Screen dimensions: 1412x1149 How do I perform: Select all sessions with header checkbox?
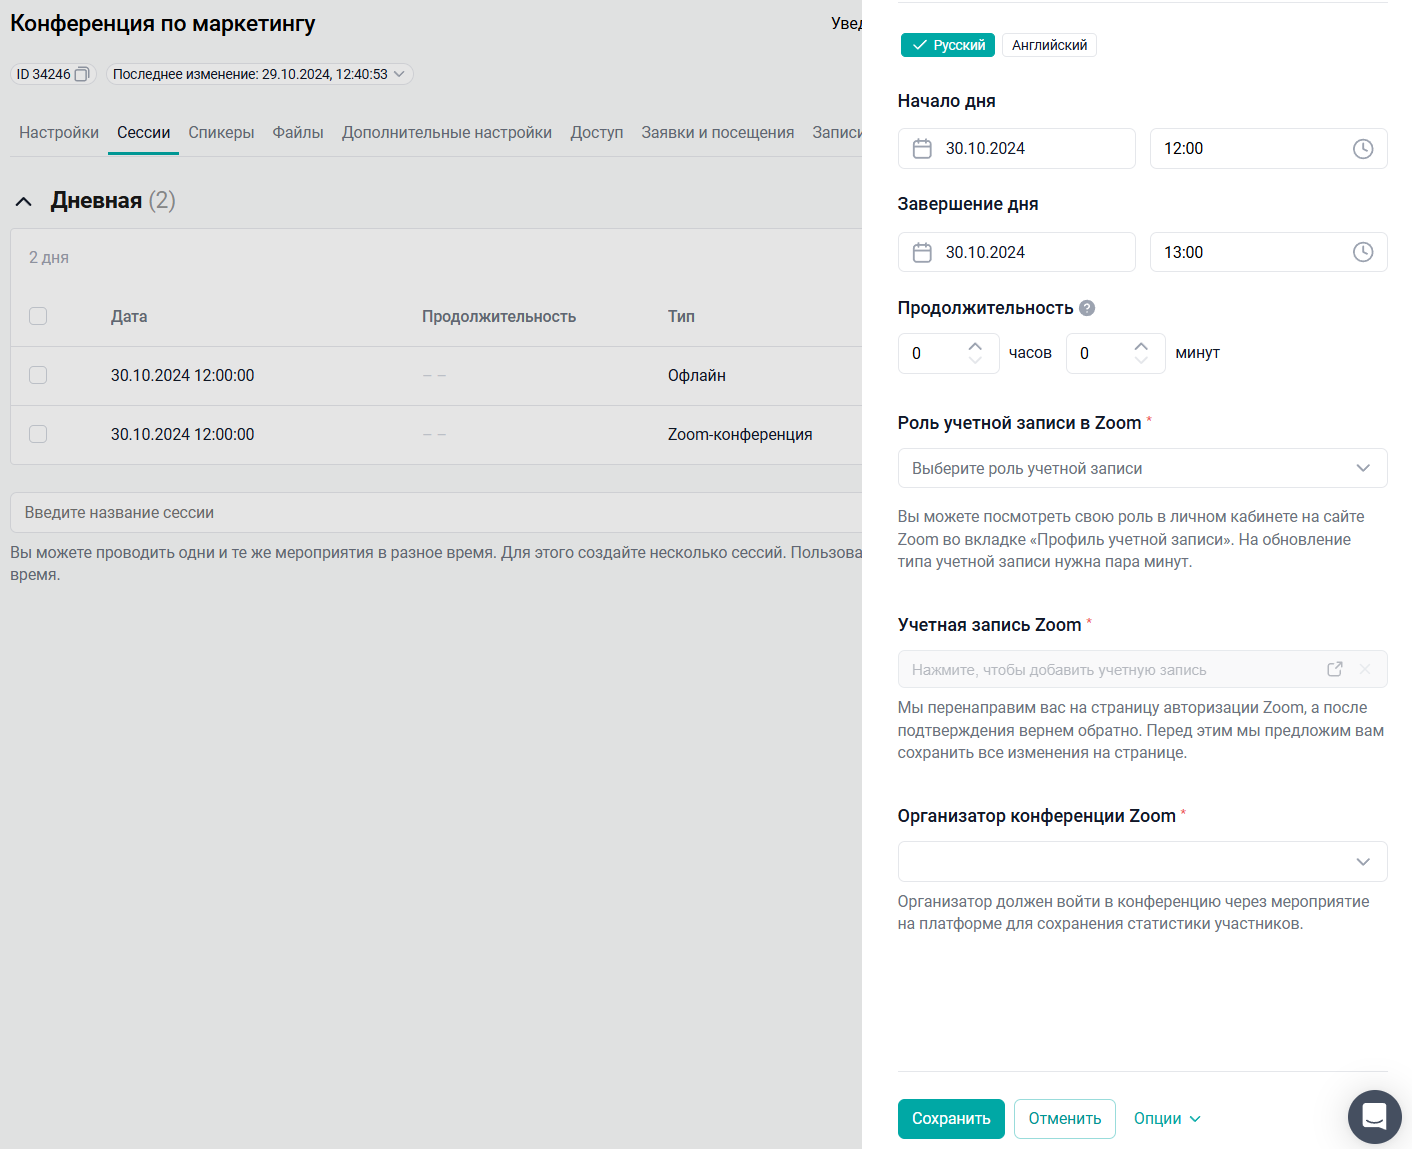tap(38, 316)
